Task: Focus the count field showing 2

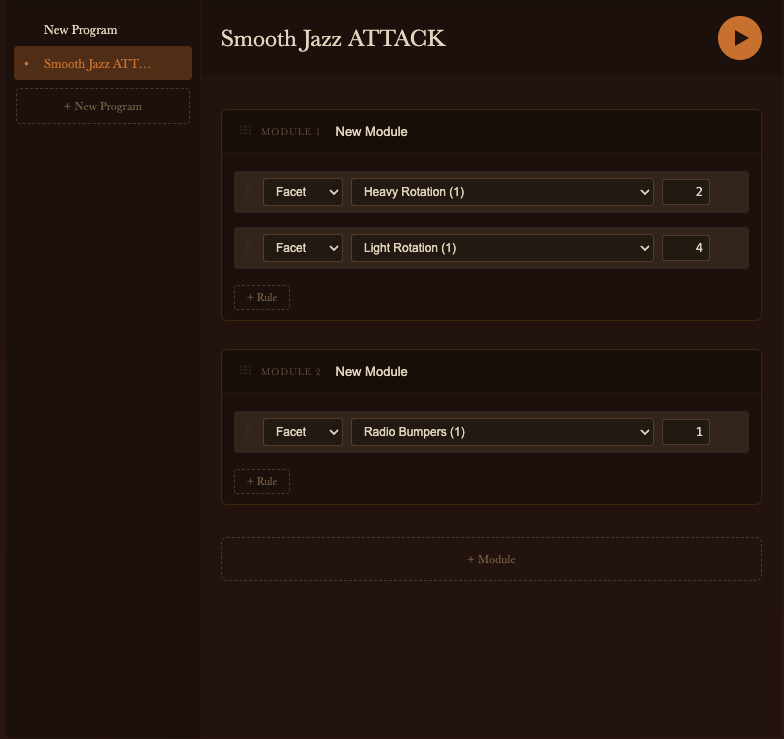Action: coord(686,192)
